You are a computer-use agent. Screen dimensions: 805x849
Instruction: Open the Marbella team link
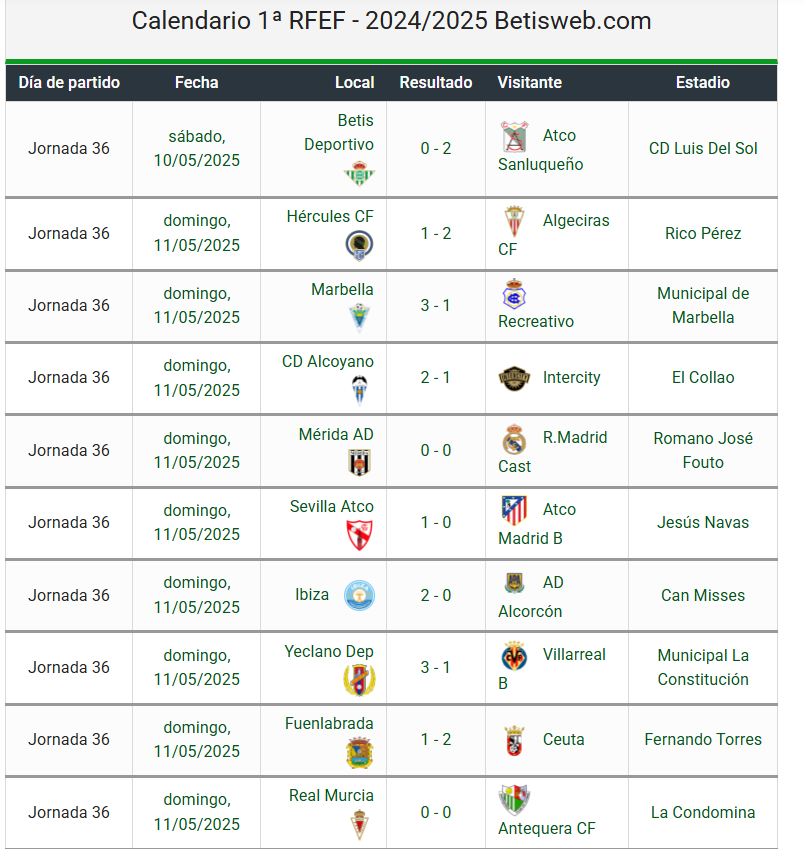pos(342,290)
